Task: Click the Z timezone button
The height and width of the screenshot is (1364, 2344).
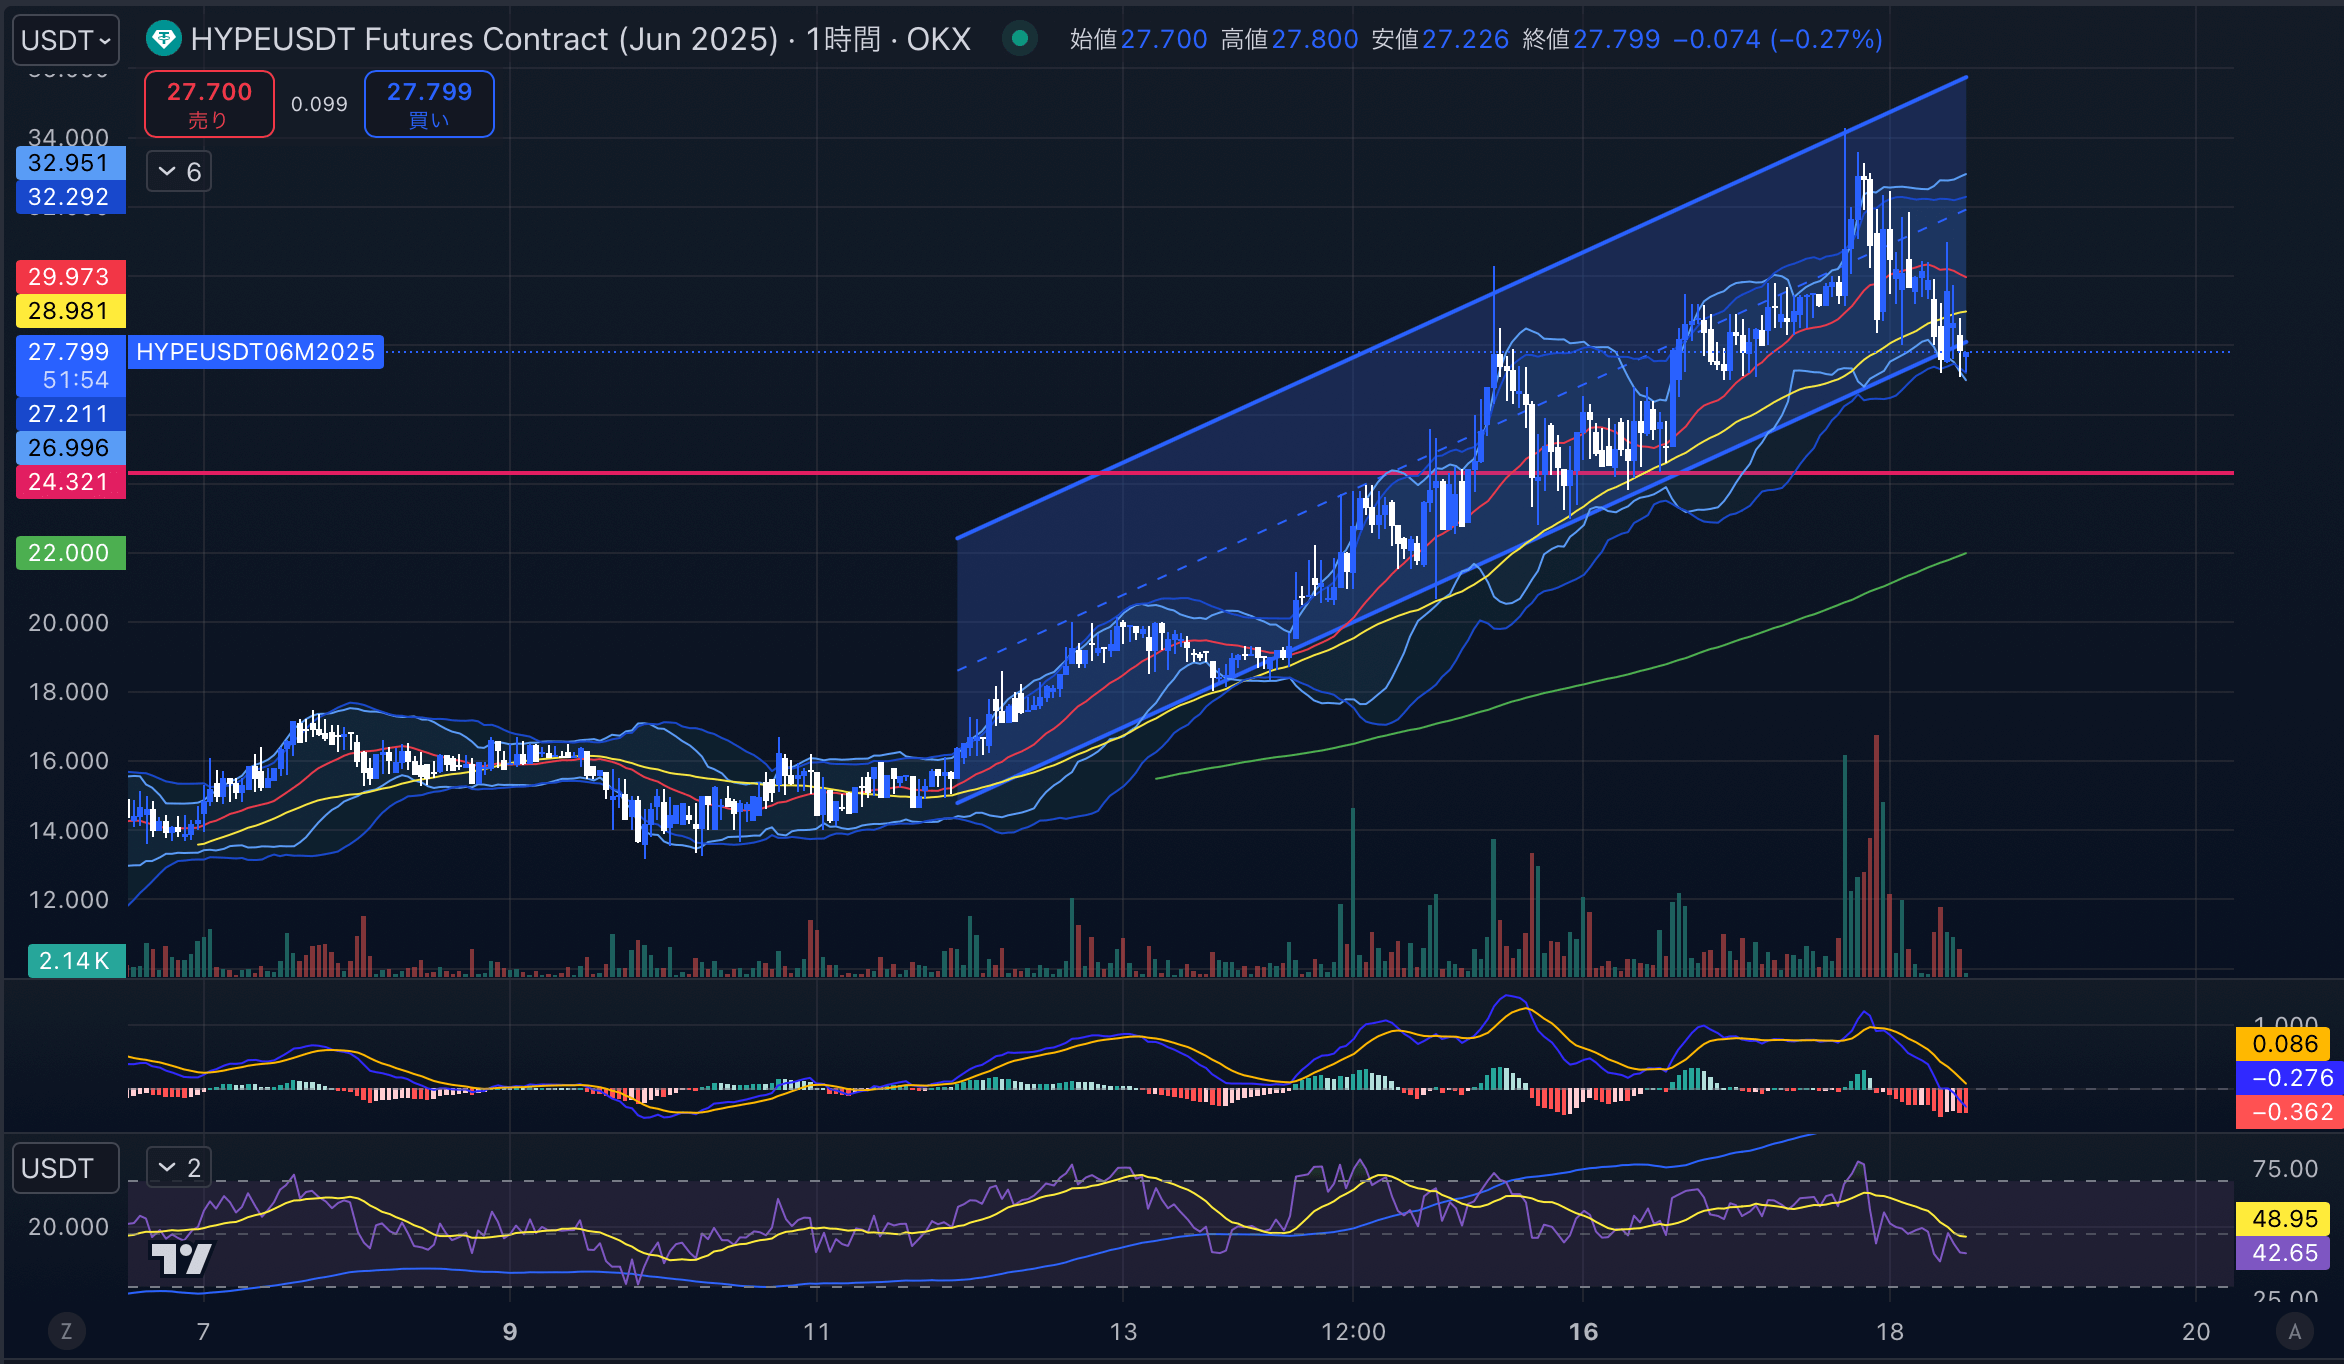Action: [x=66, y=1331]
